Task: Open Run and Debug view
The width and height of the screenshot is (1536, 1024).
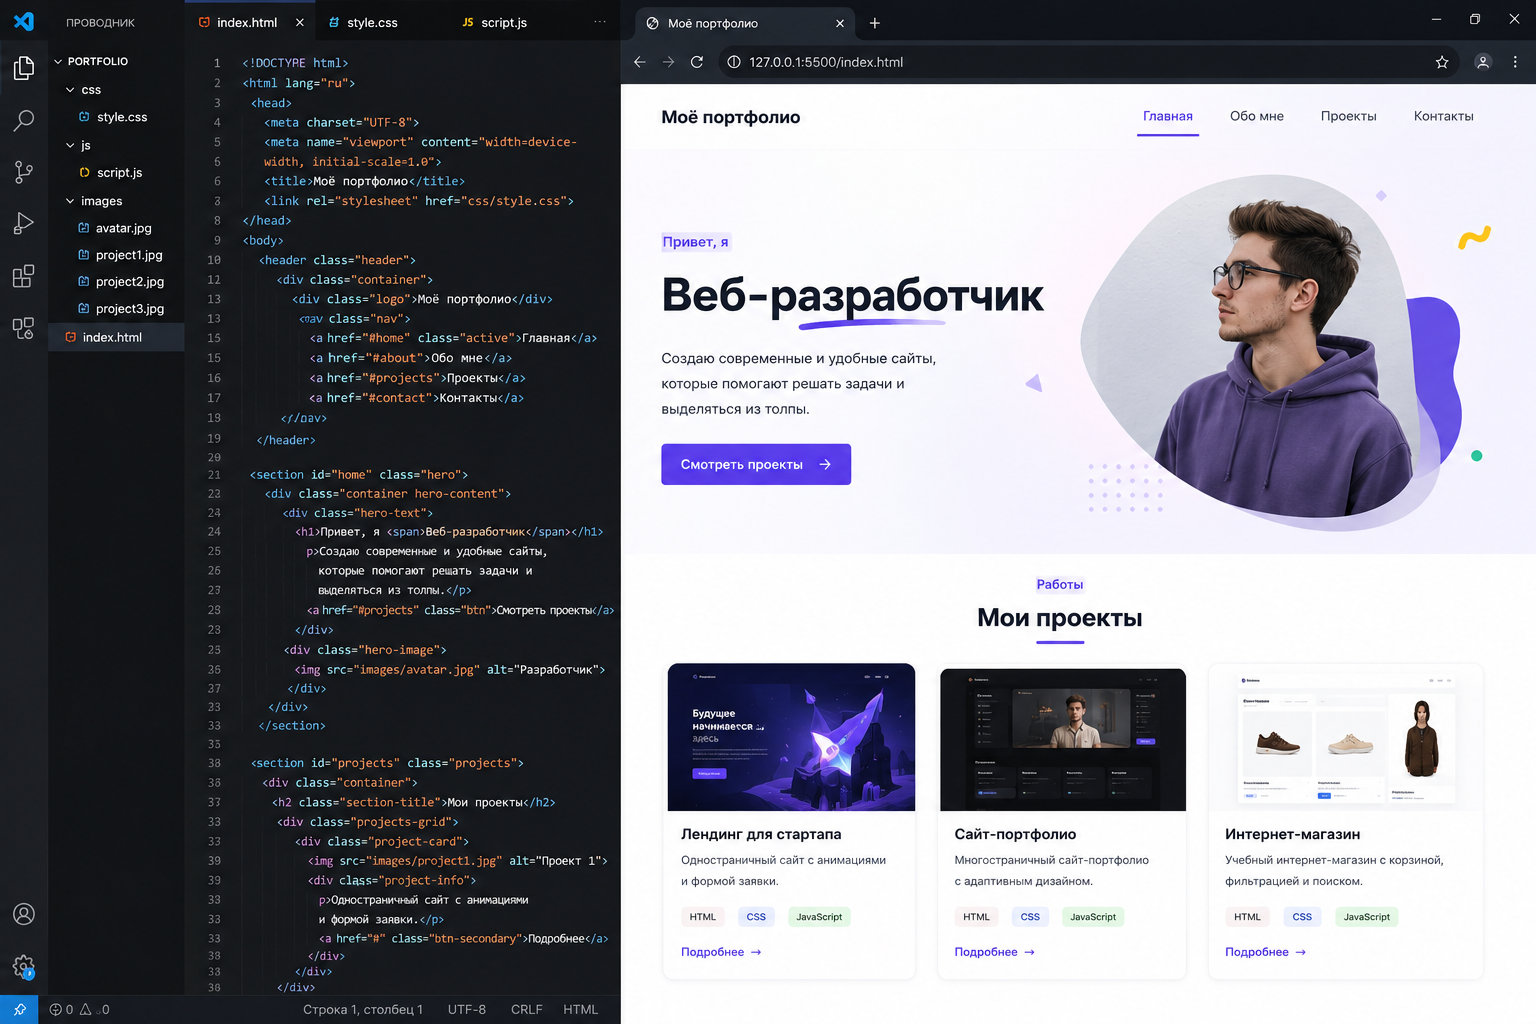Action: tap(24, 223)
